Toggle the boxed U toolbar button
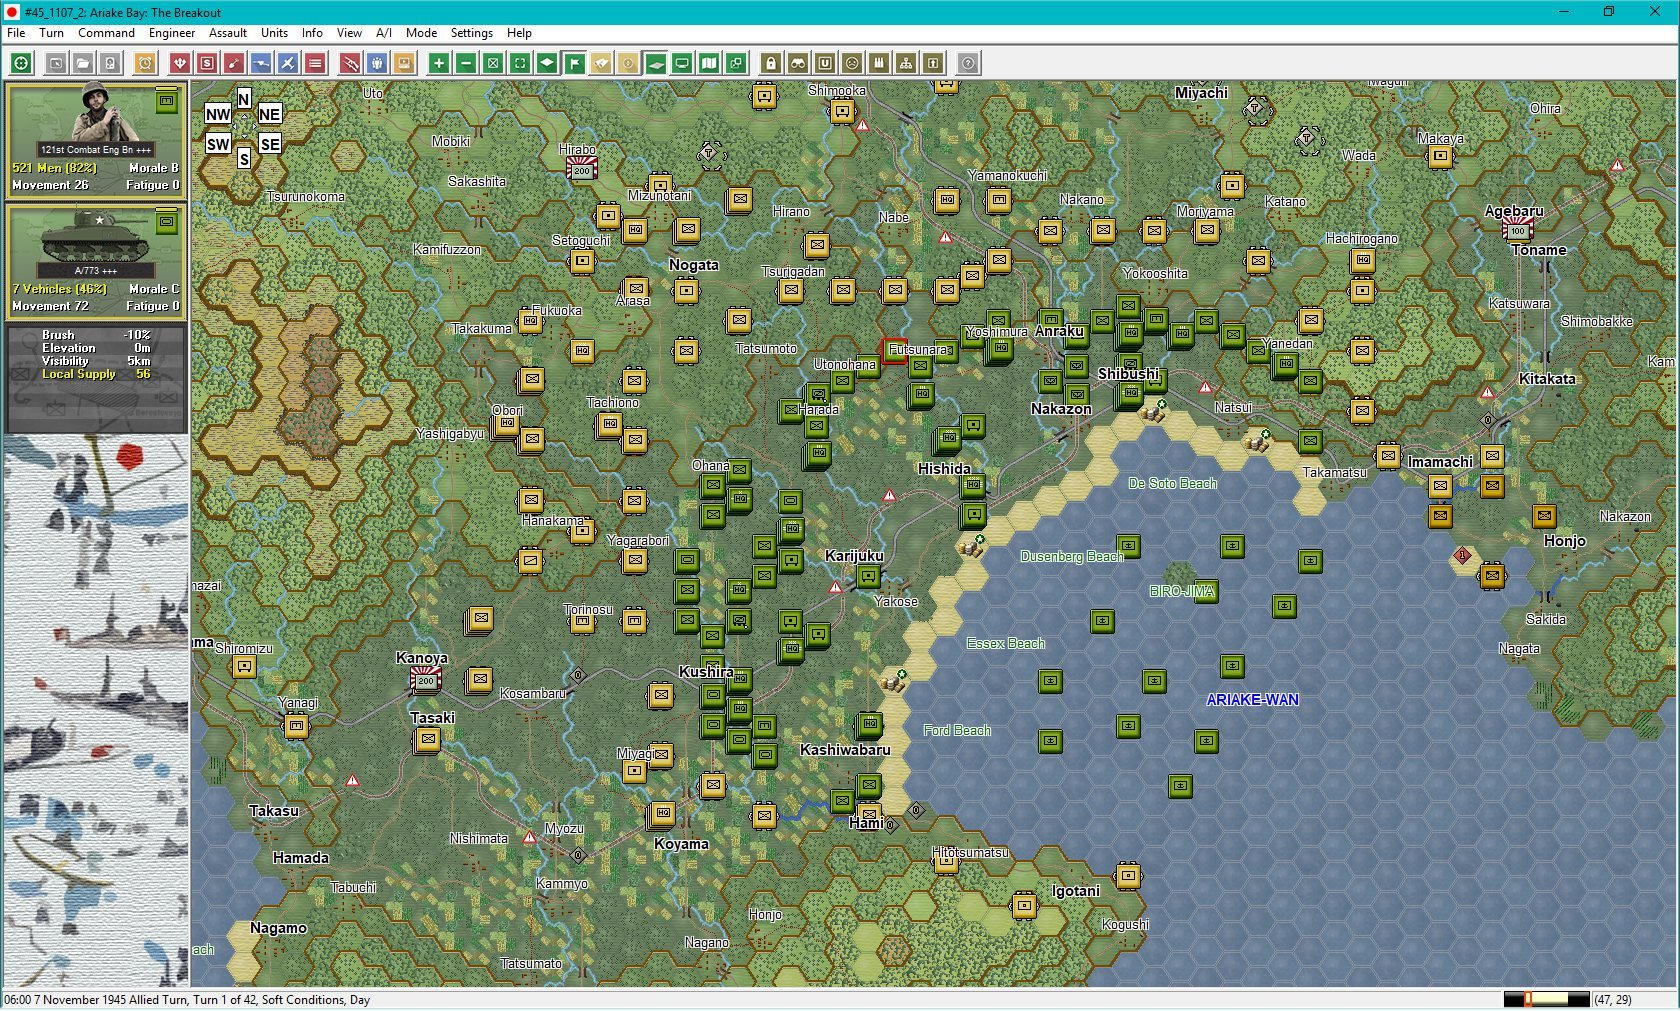The width and height of the screenshot is (1680, 1011). 825,64
